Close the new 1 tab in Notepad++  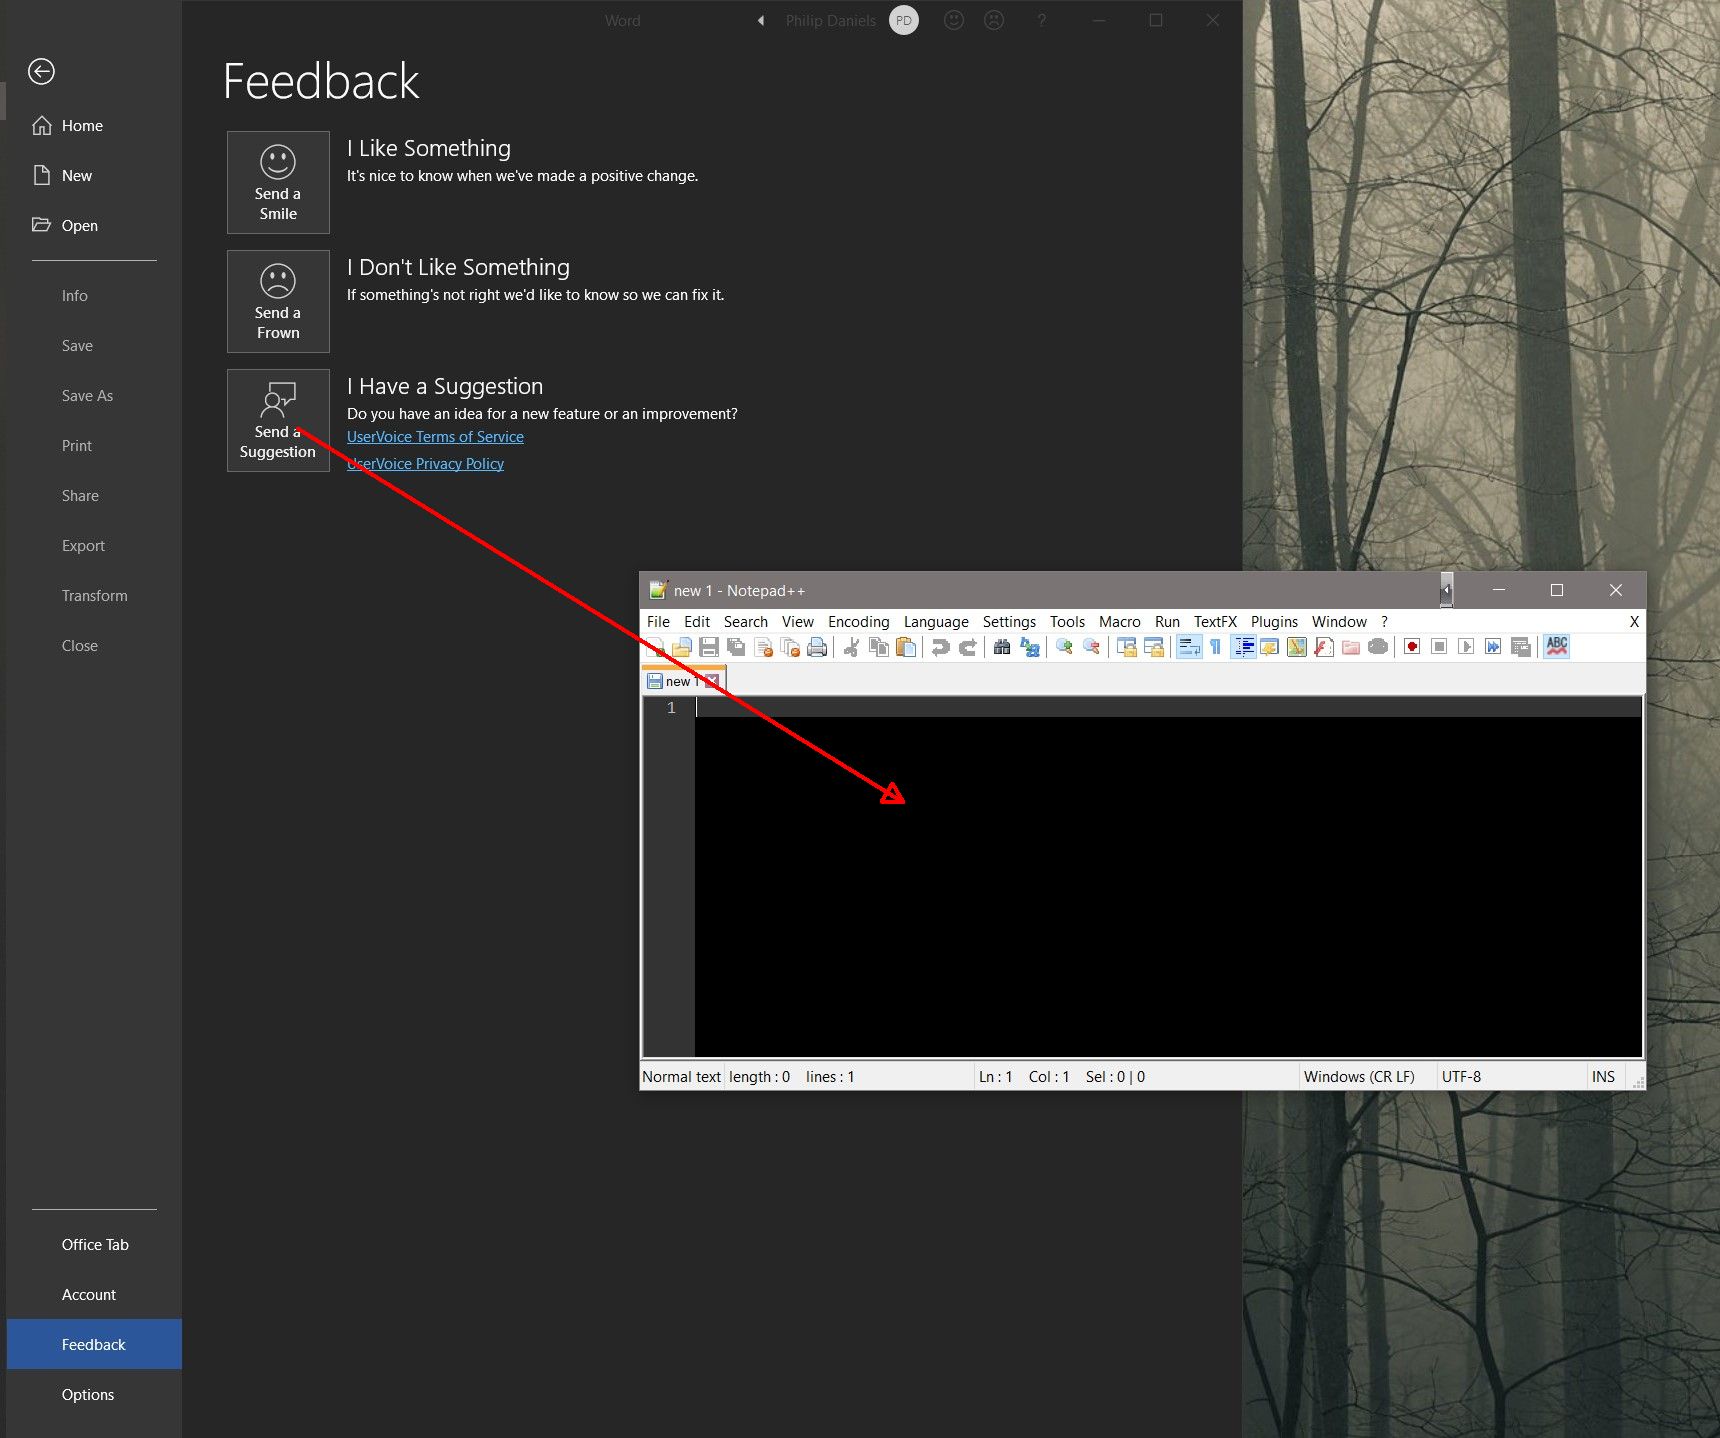click(x=711, y=681)
